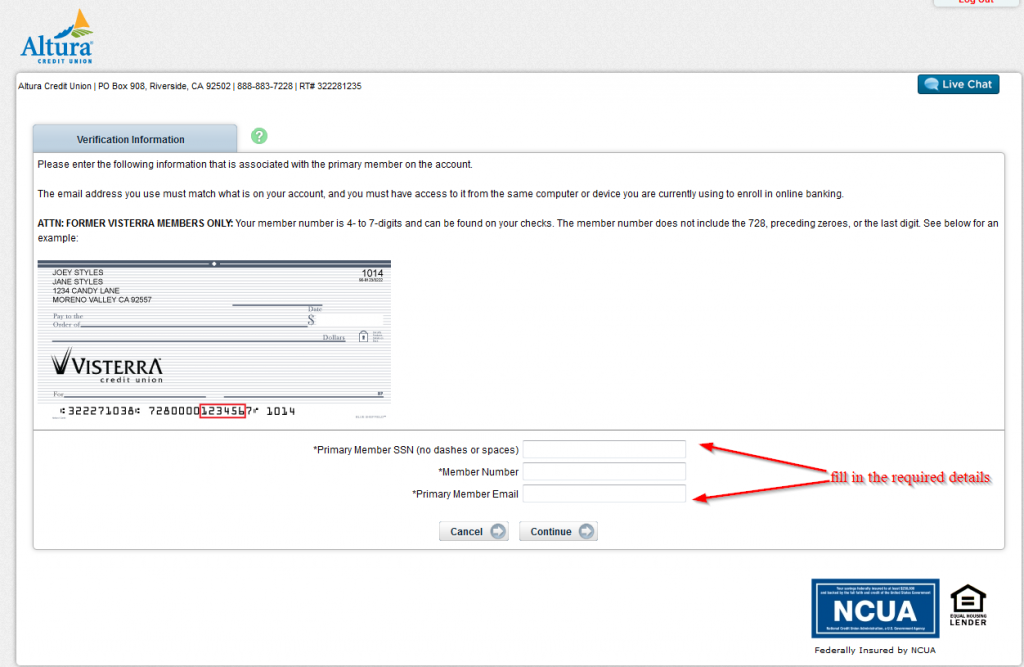Select the Verification Information tab

click(x=131, y=140)
